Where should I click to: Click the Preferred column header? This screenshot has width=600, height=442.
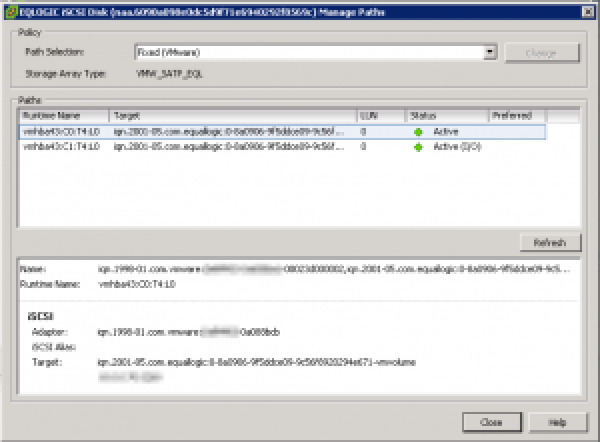click(x=518, y=116)
